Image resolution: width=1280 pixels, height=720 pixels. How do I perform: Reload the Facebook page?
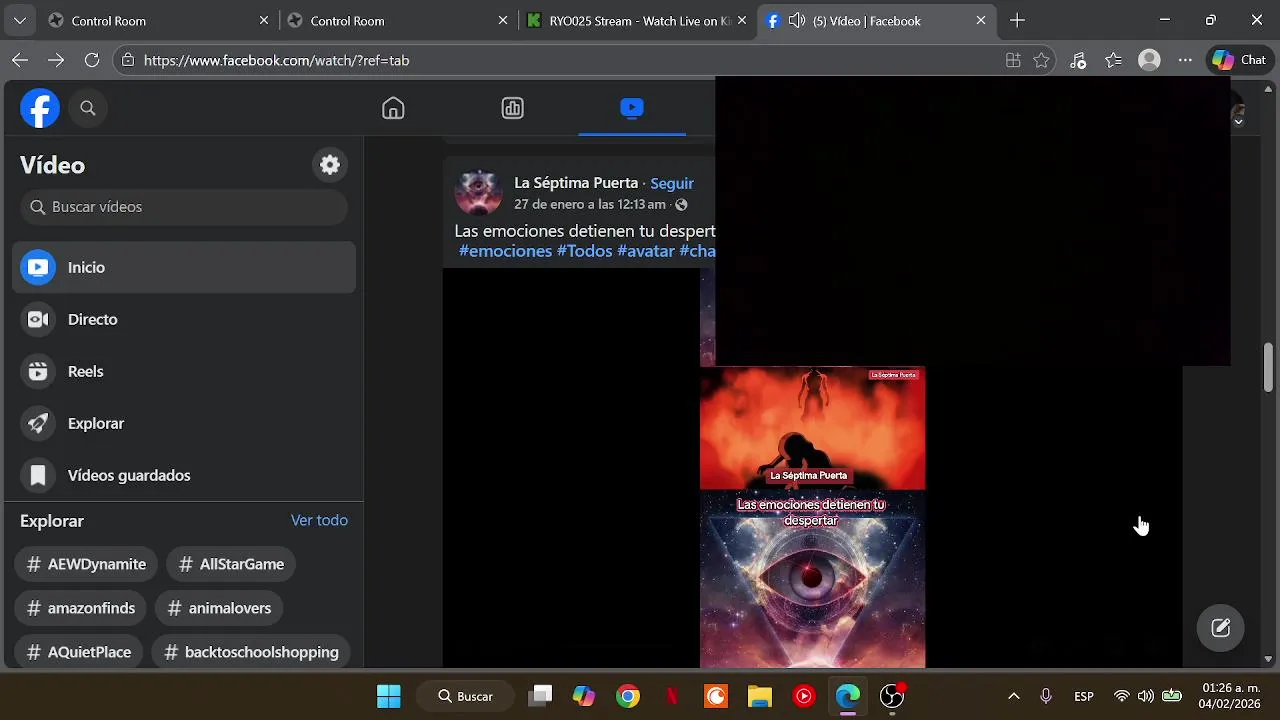click(92, 60)
